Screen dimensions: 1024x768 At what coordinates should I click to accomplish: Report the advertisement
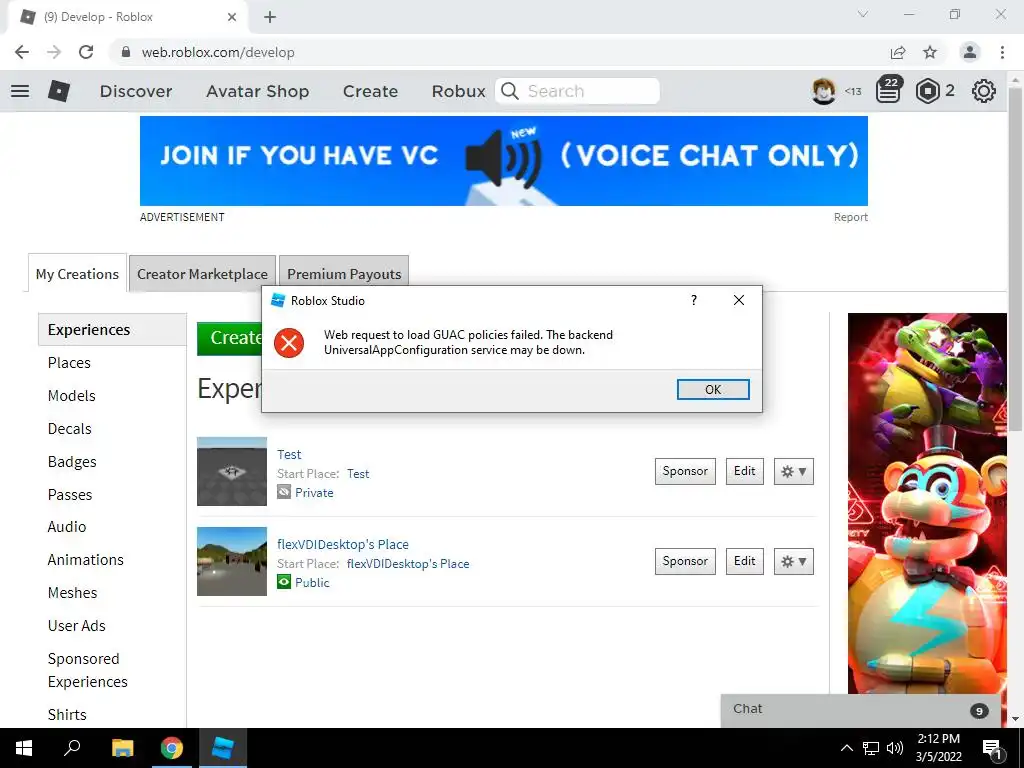pyautogui.click(x=850, y=217)
